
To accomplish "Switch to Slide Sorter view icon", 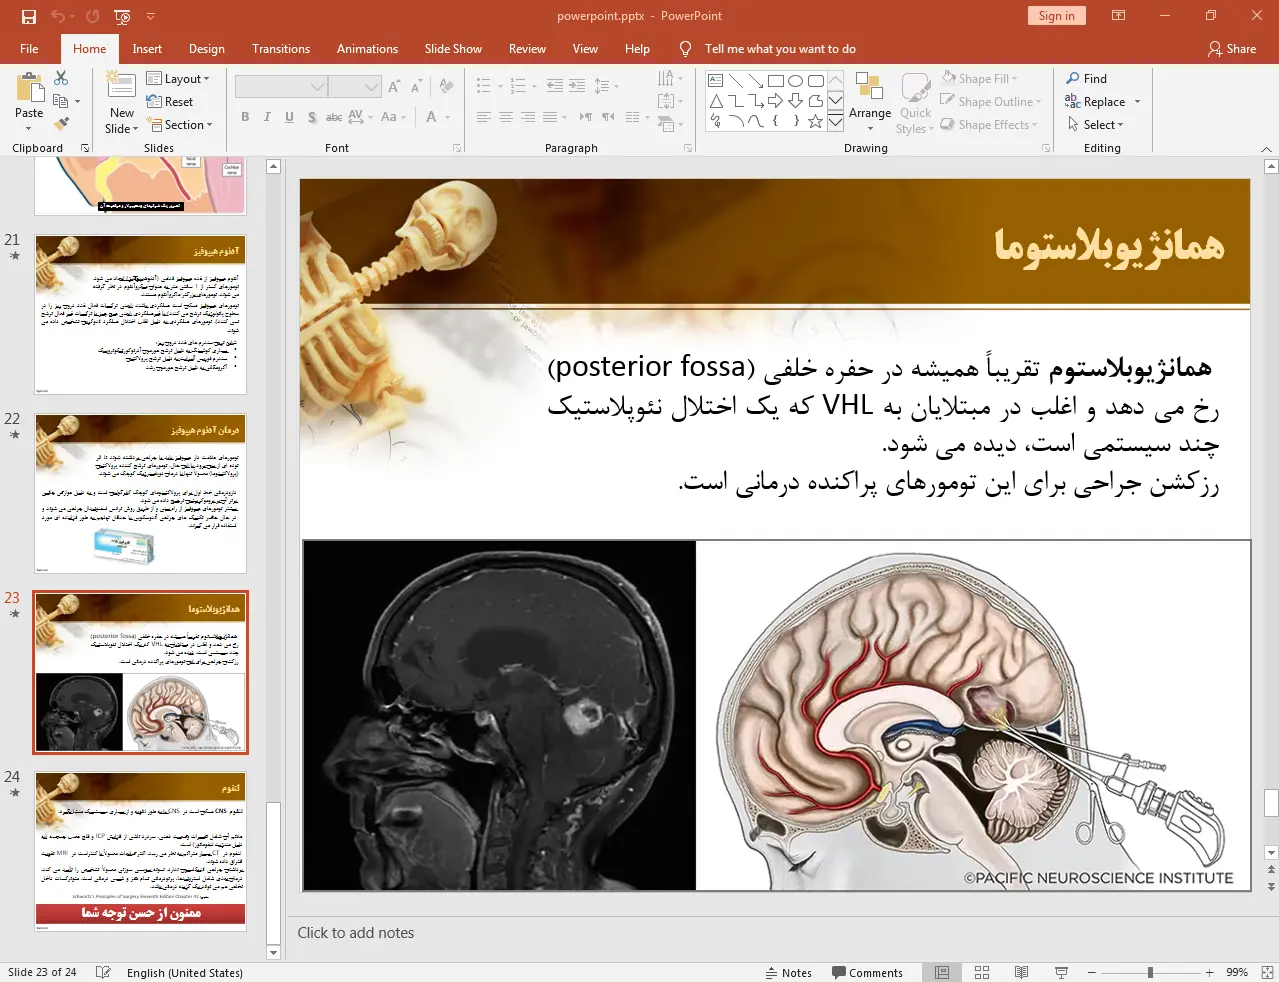I will (982, 972).
